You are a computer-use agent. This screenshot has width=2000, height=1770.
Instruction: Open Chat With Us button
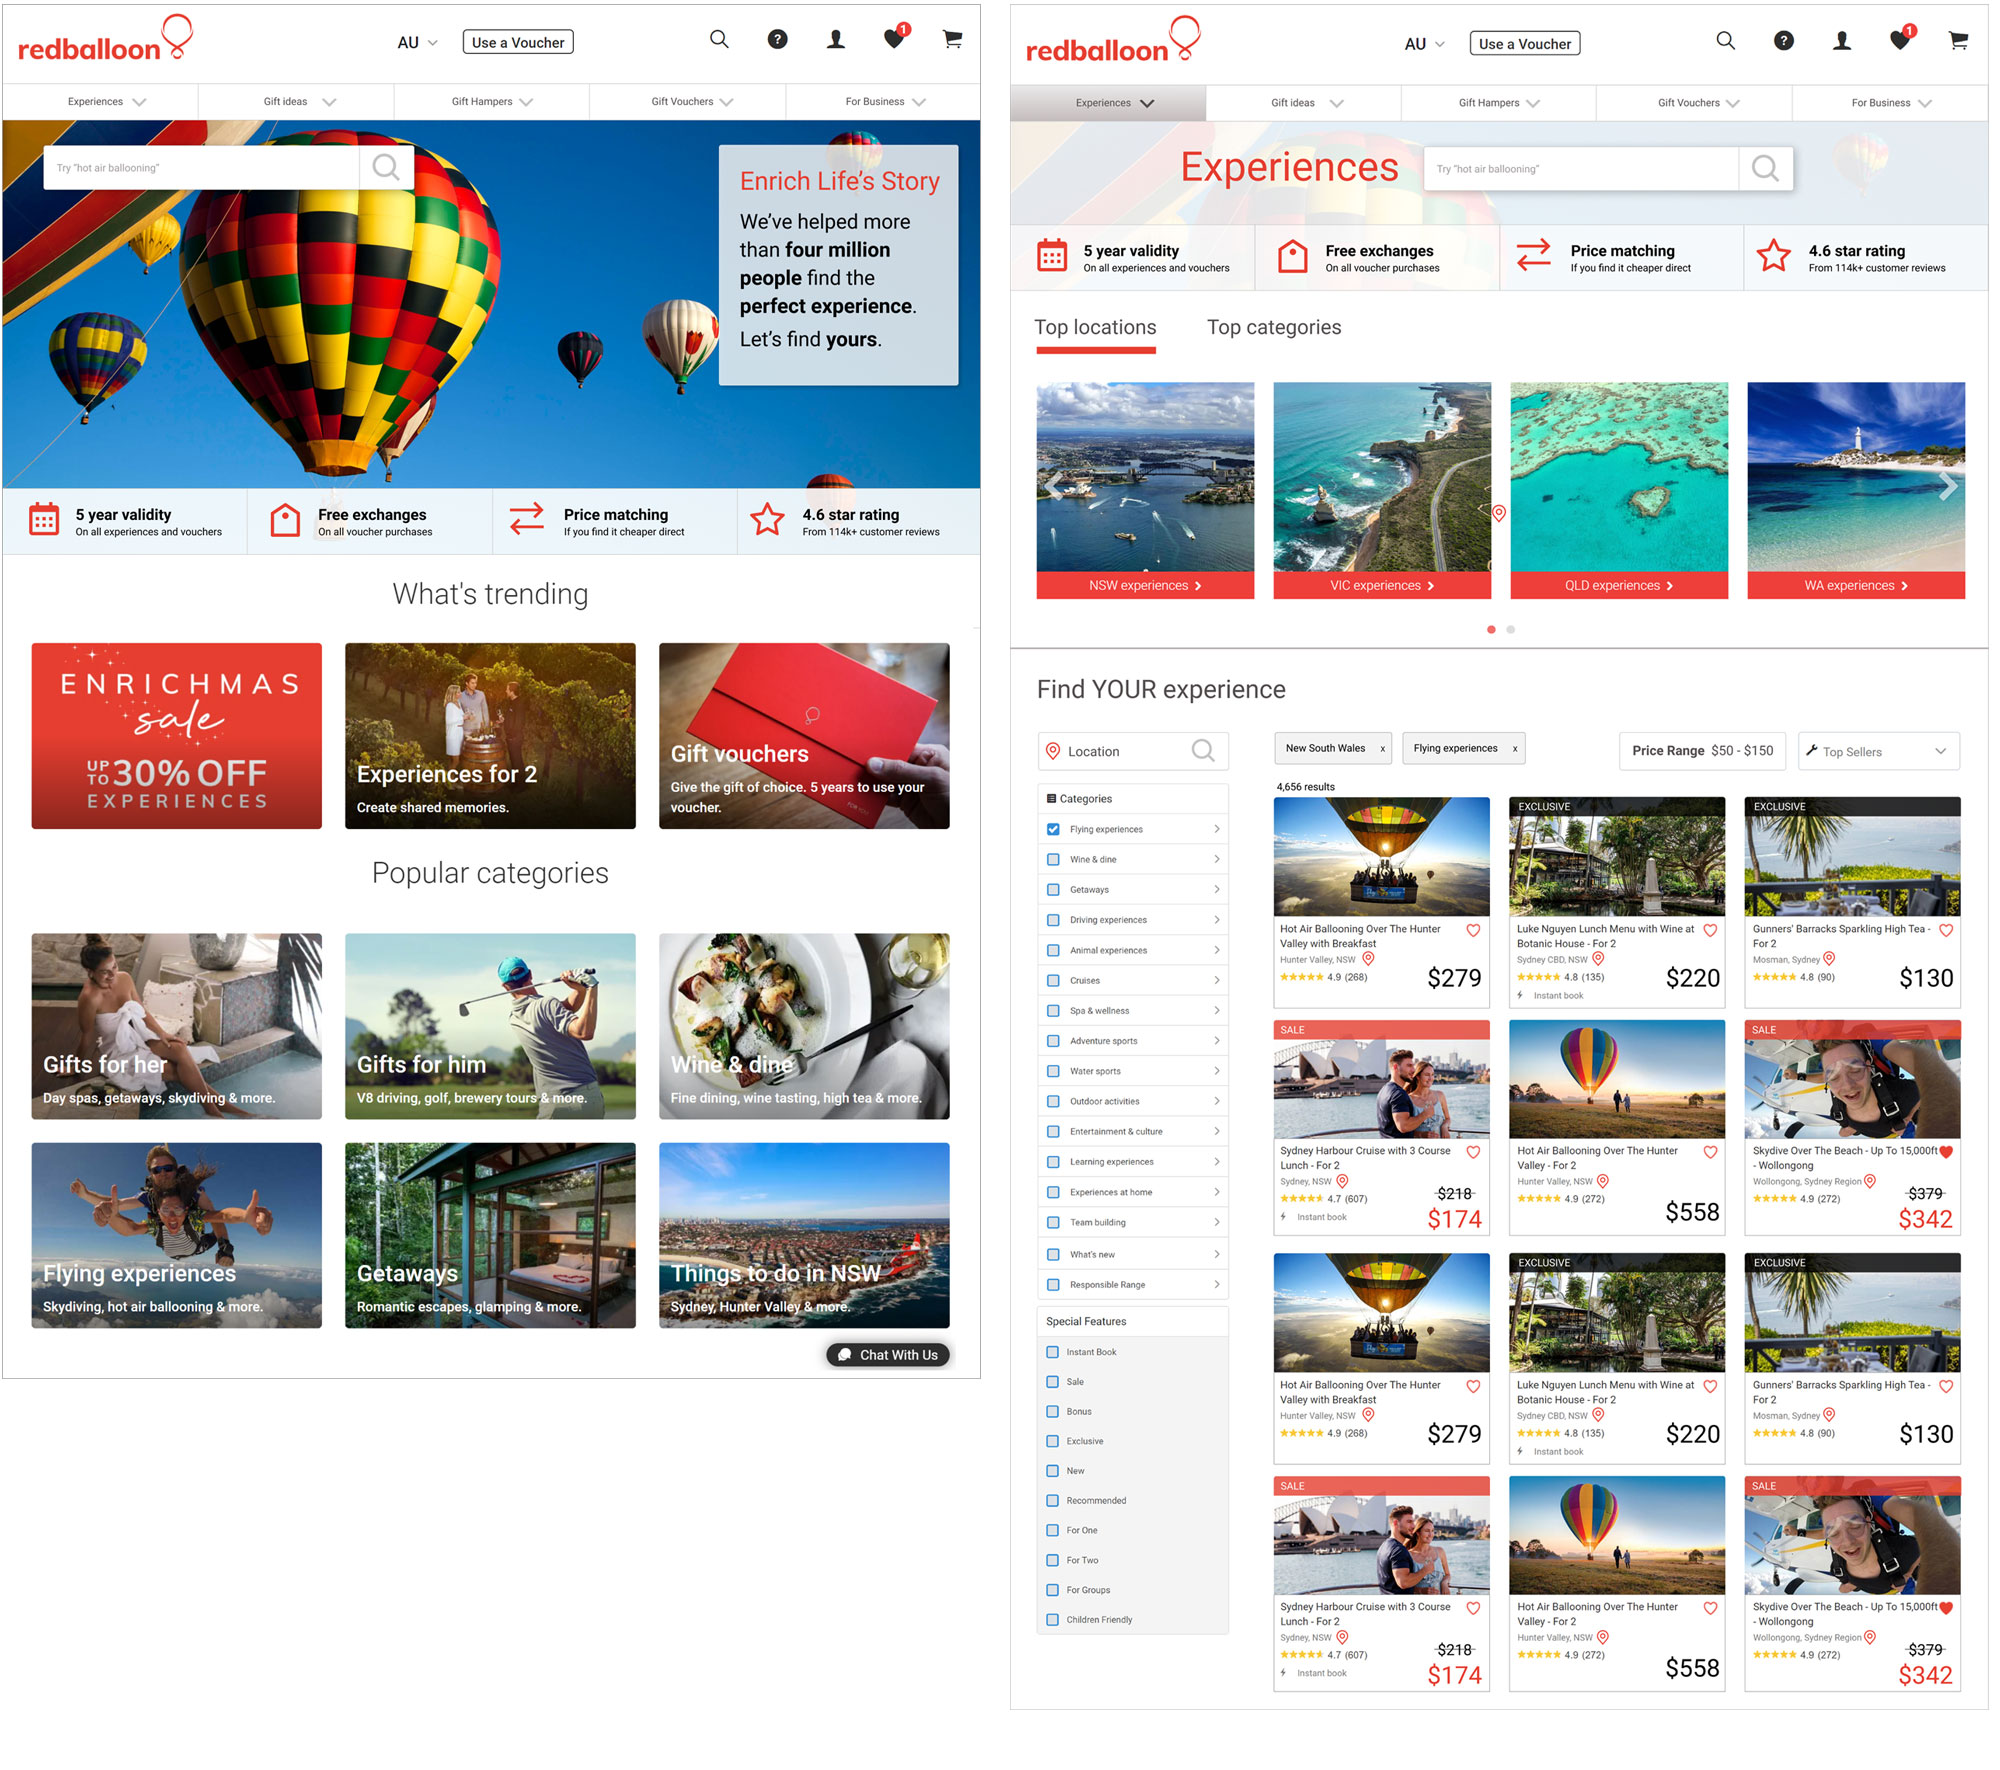coord(888,1354)
